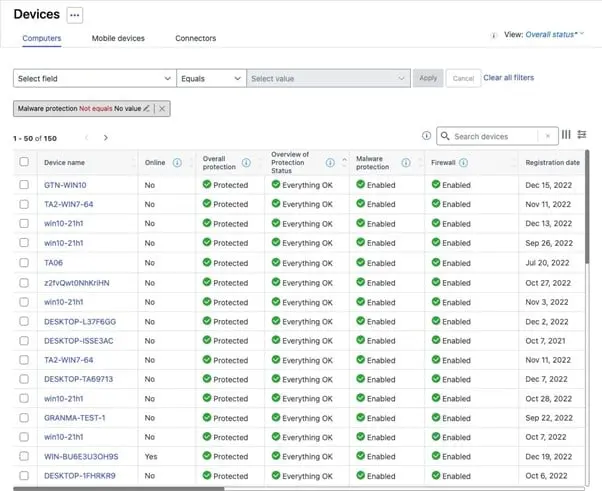This screenshot has width=602, height=491.
Task: Open the Select field dropdown
Action: pyautogui.click(x=95, y=78)
